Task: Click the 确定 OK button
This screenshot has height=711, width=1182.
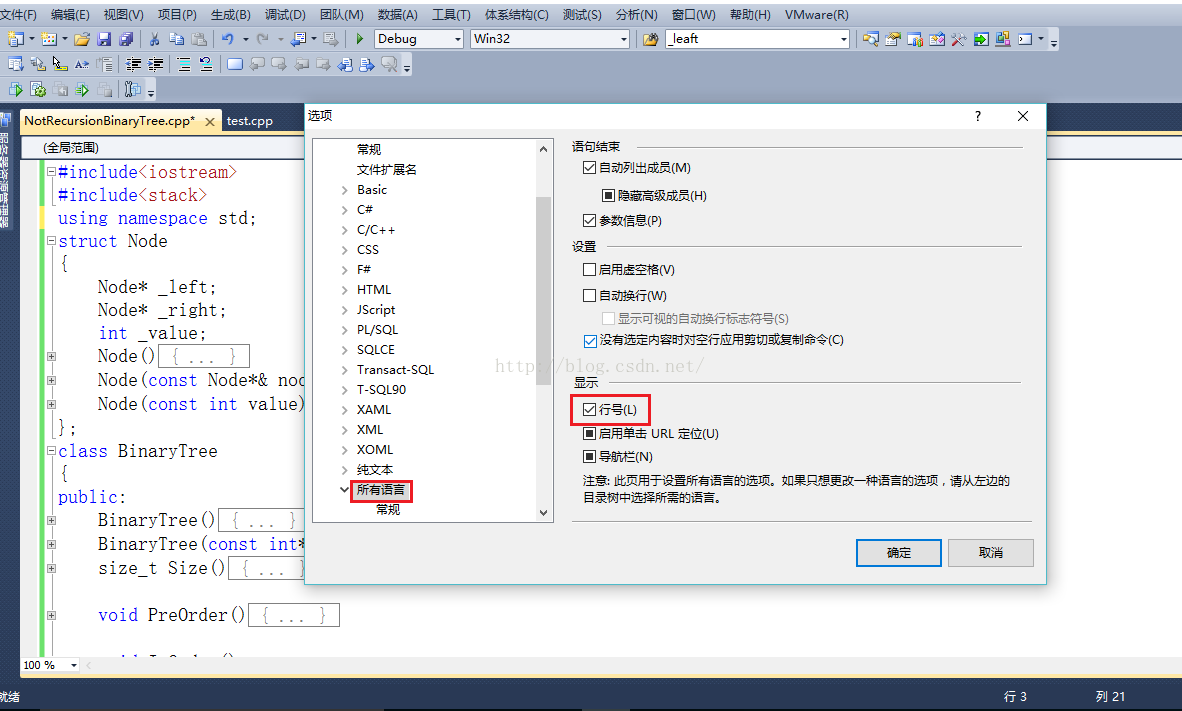Action: coord(899,553)
